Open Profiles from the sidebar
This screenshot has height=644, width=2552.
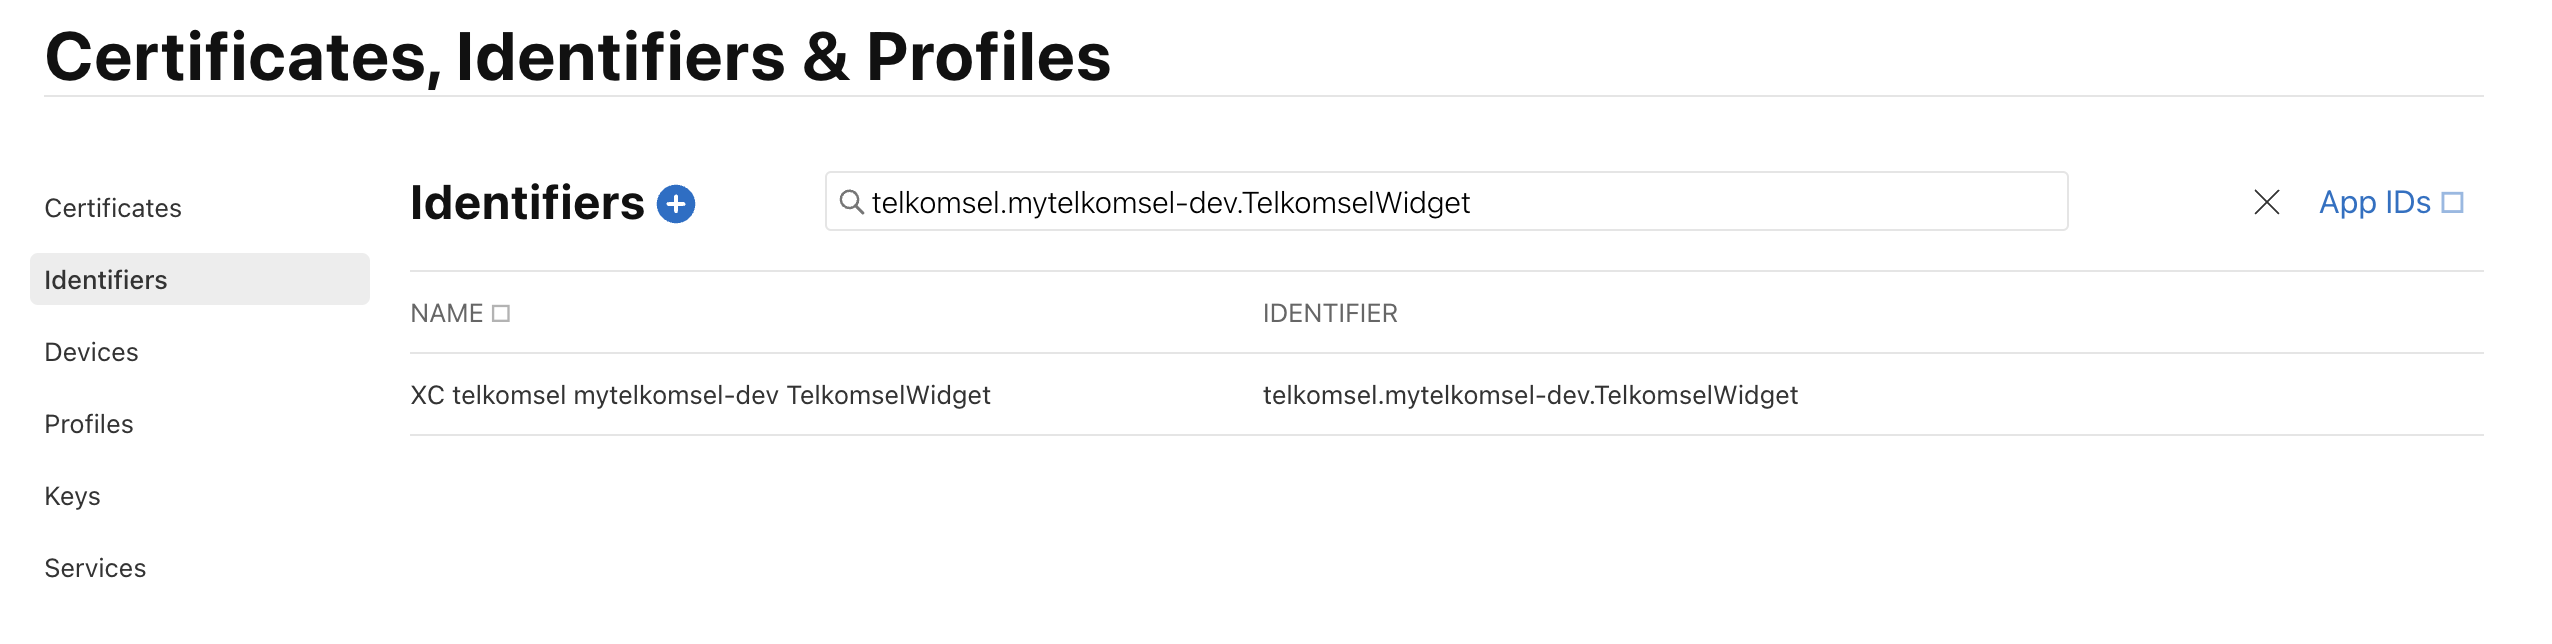pos(89,424)
